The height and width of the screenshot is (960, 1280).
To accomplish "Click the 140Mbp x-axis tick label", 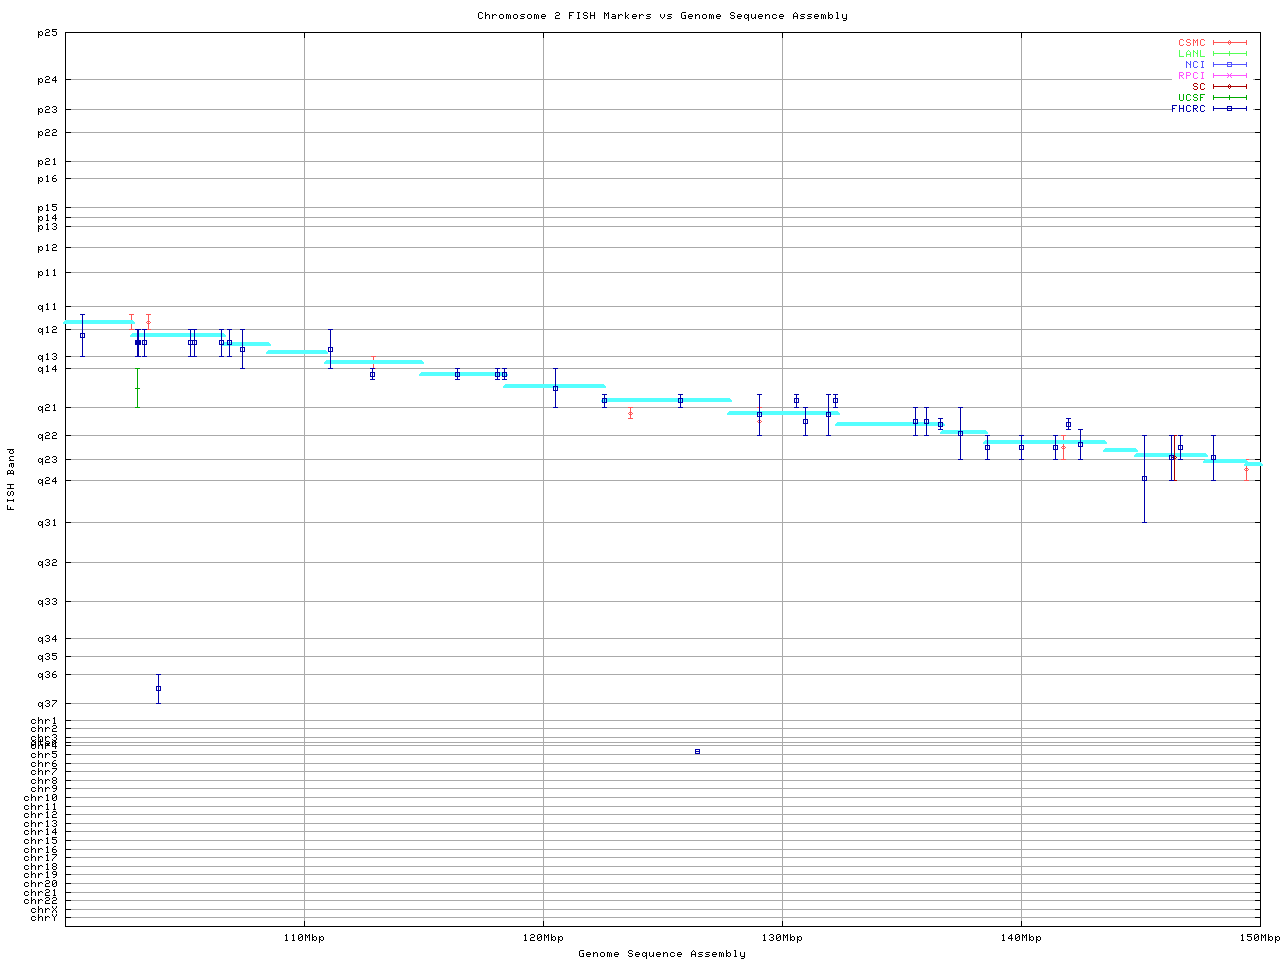I will point(1021,938).
